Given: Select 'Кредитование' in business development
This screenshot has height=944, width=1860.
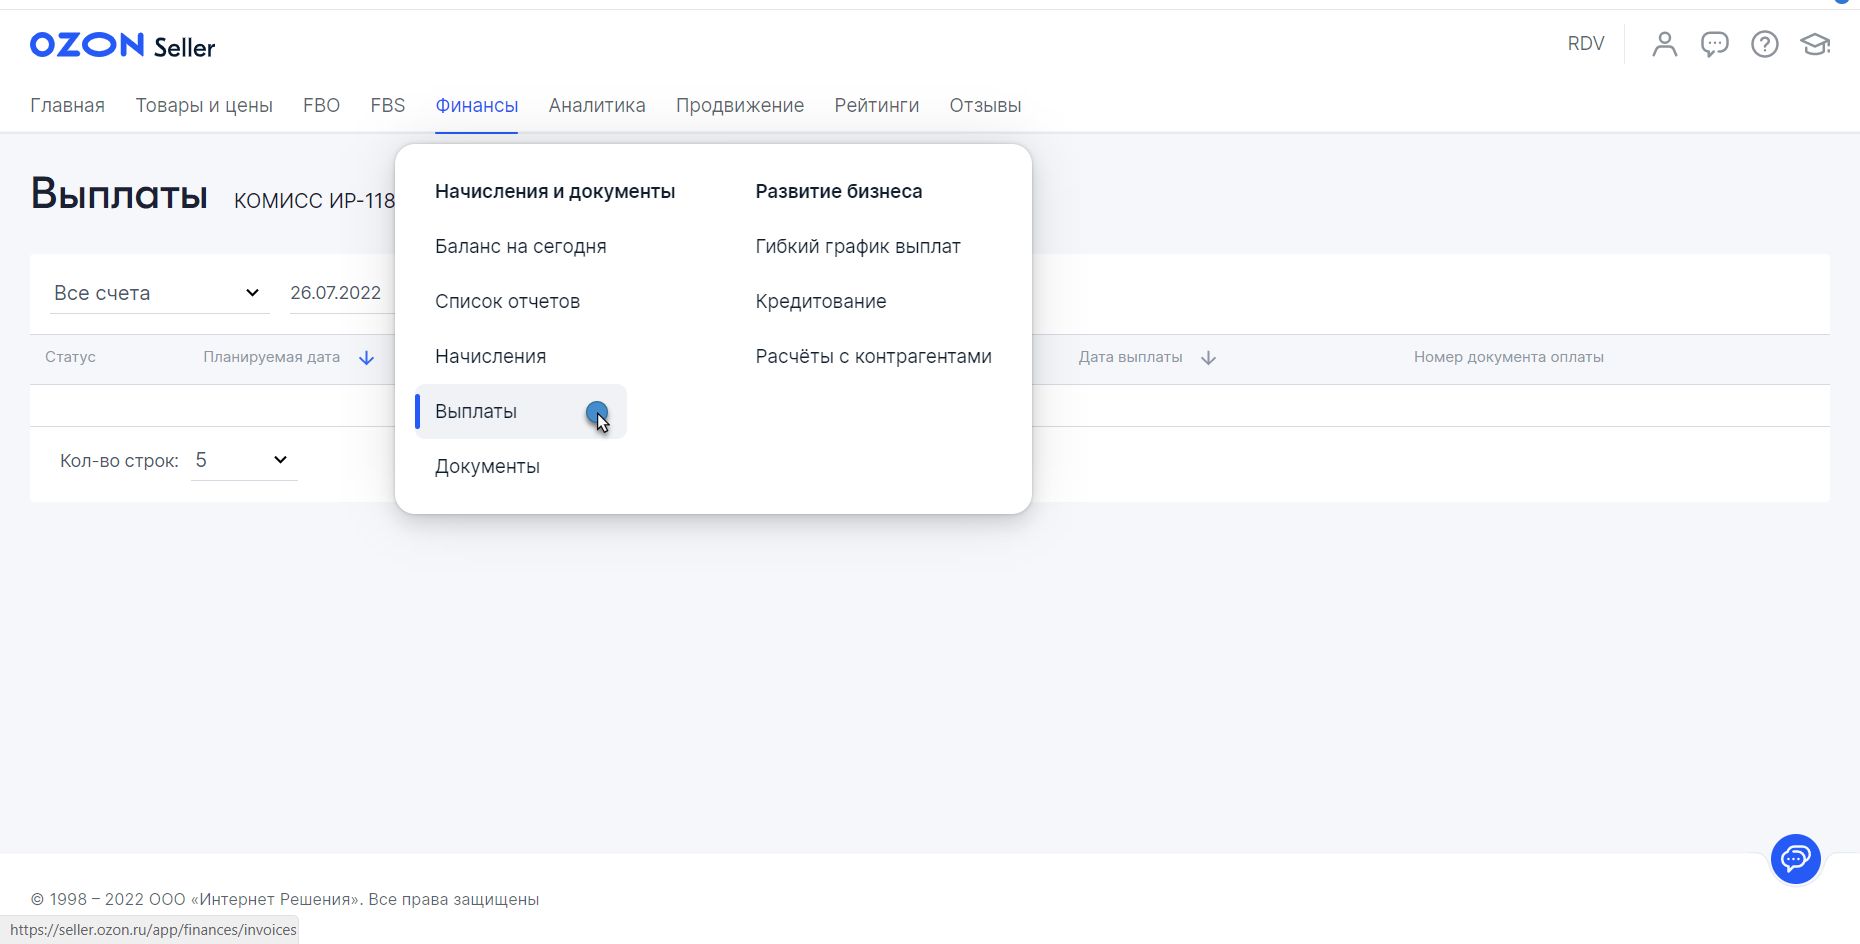Looking at the screenshot, I should click(820, 302).
